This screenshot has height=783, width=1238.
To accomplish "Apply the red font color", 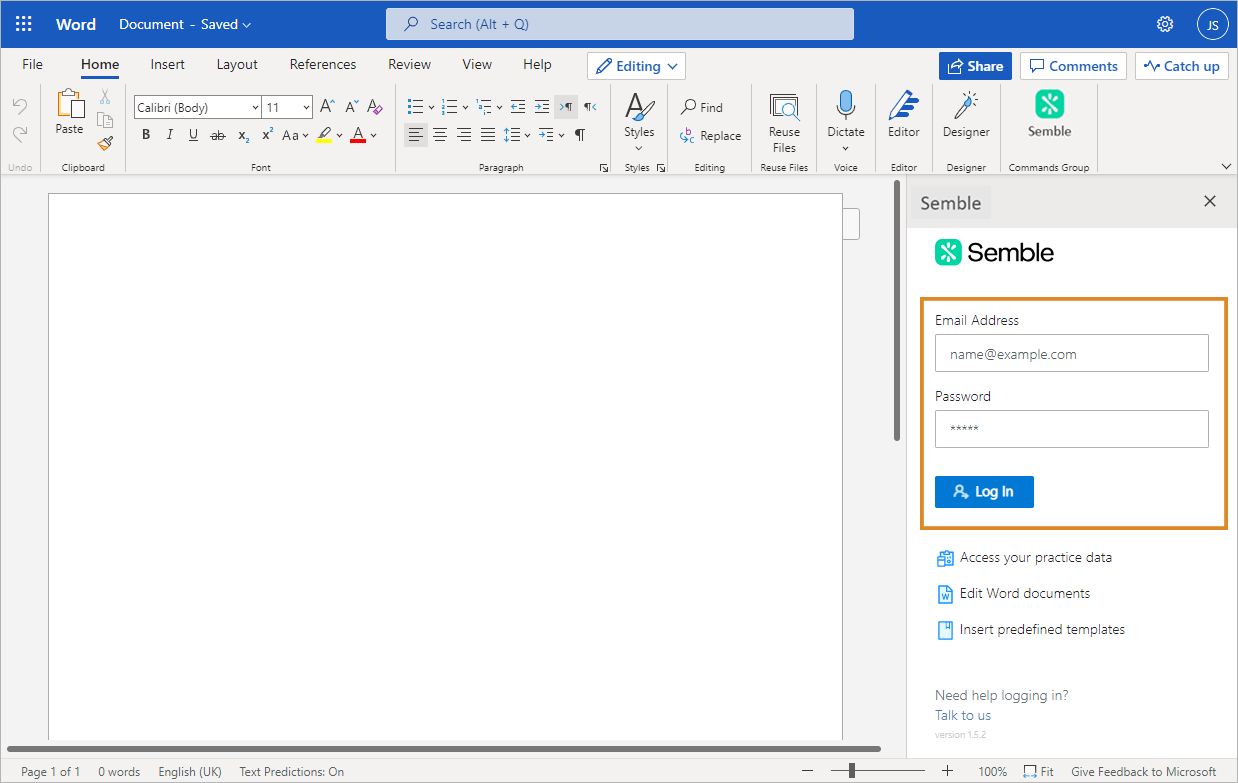I will point(358,135).
